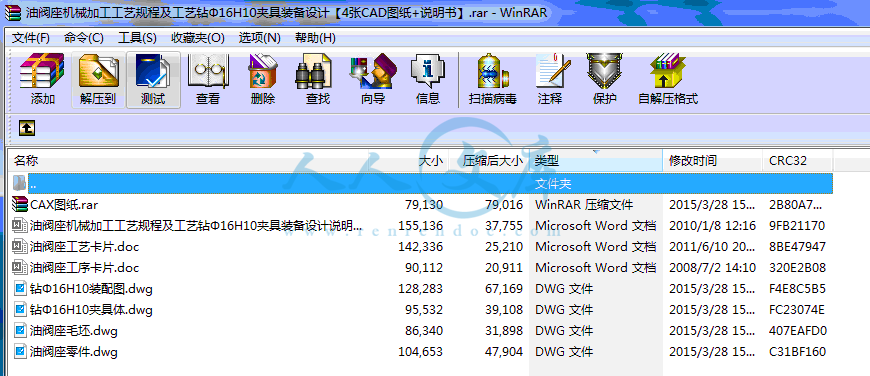
Task: Click the size value 95,532
Action: 424,310
